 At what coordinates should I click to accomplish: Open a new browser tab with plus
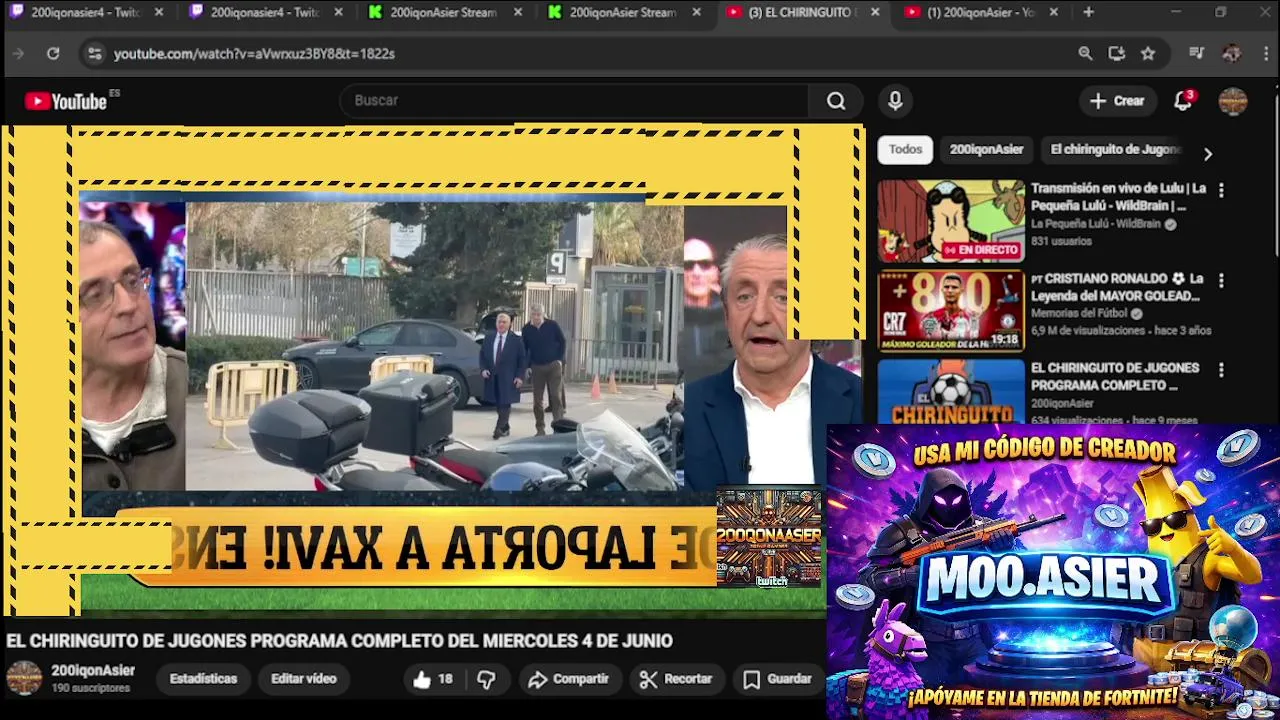(1088, 12)
